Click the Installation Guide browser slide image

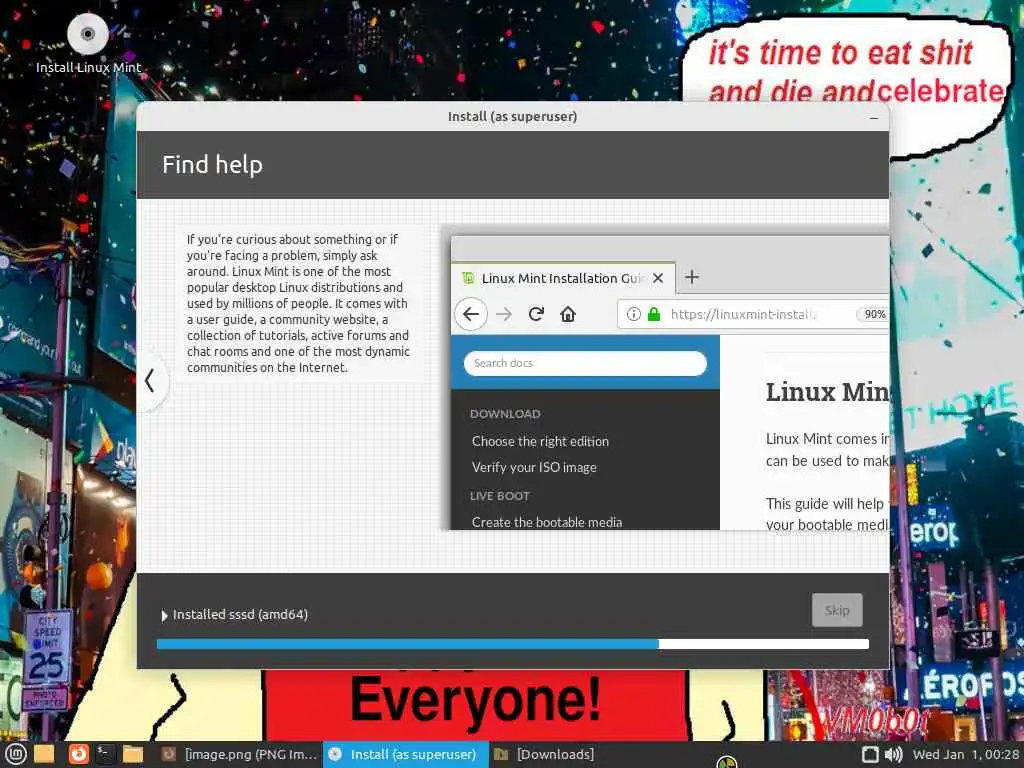click(x=669, y=383)
